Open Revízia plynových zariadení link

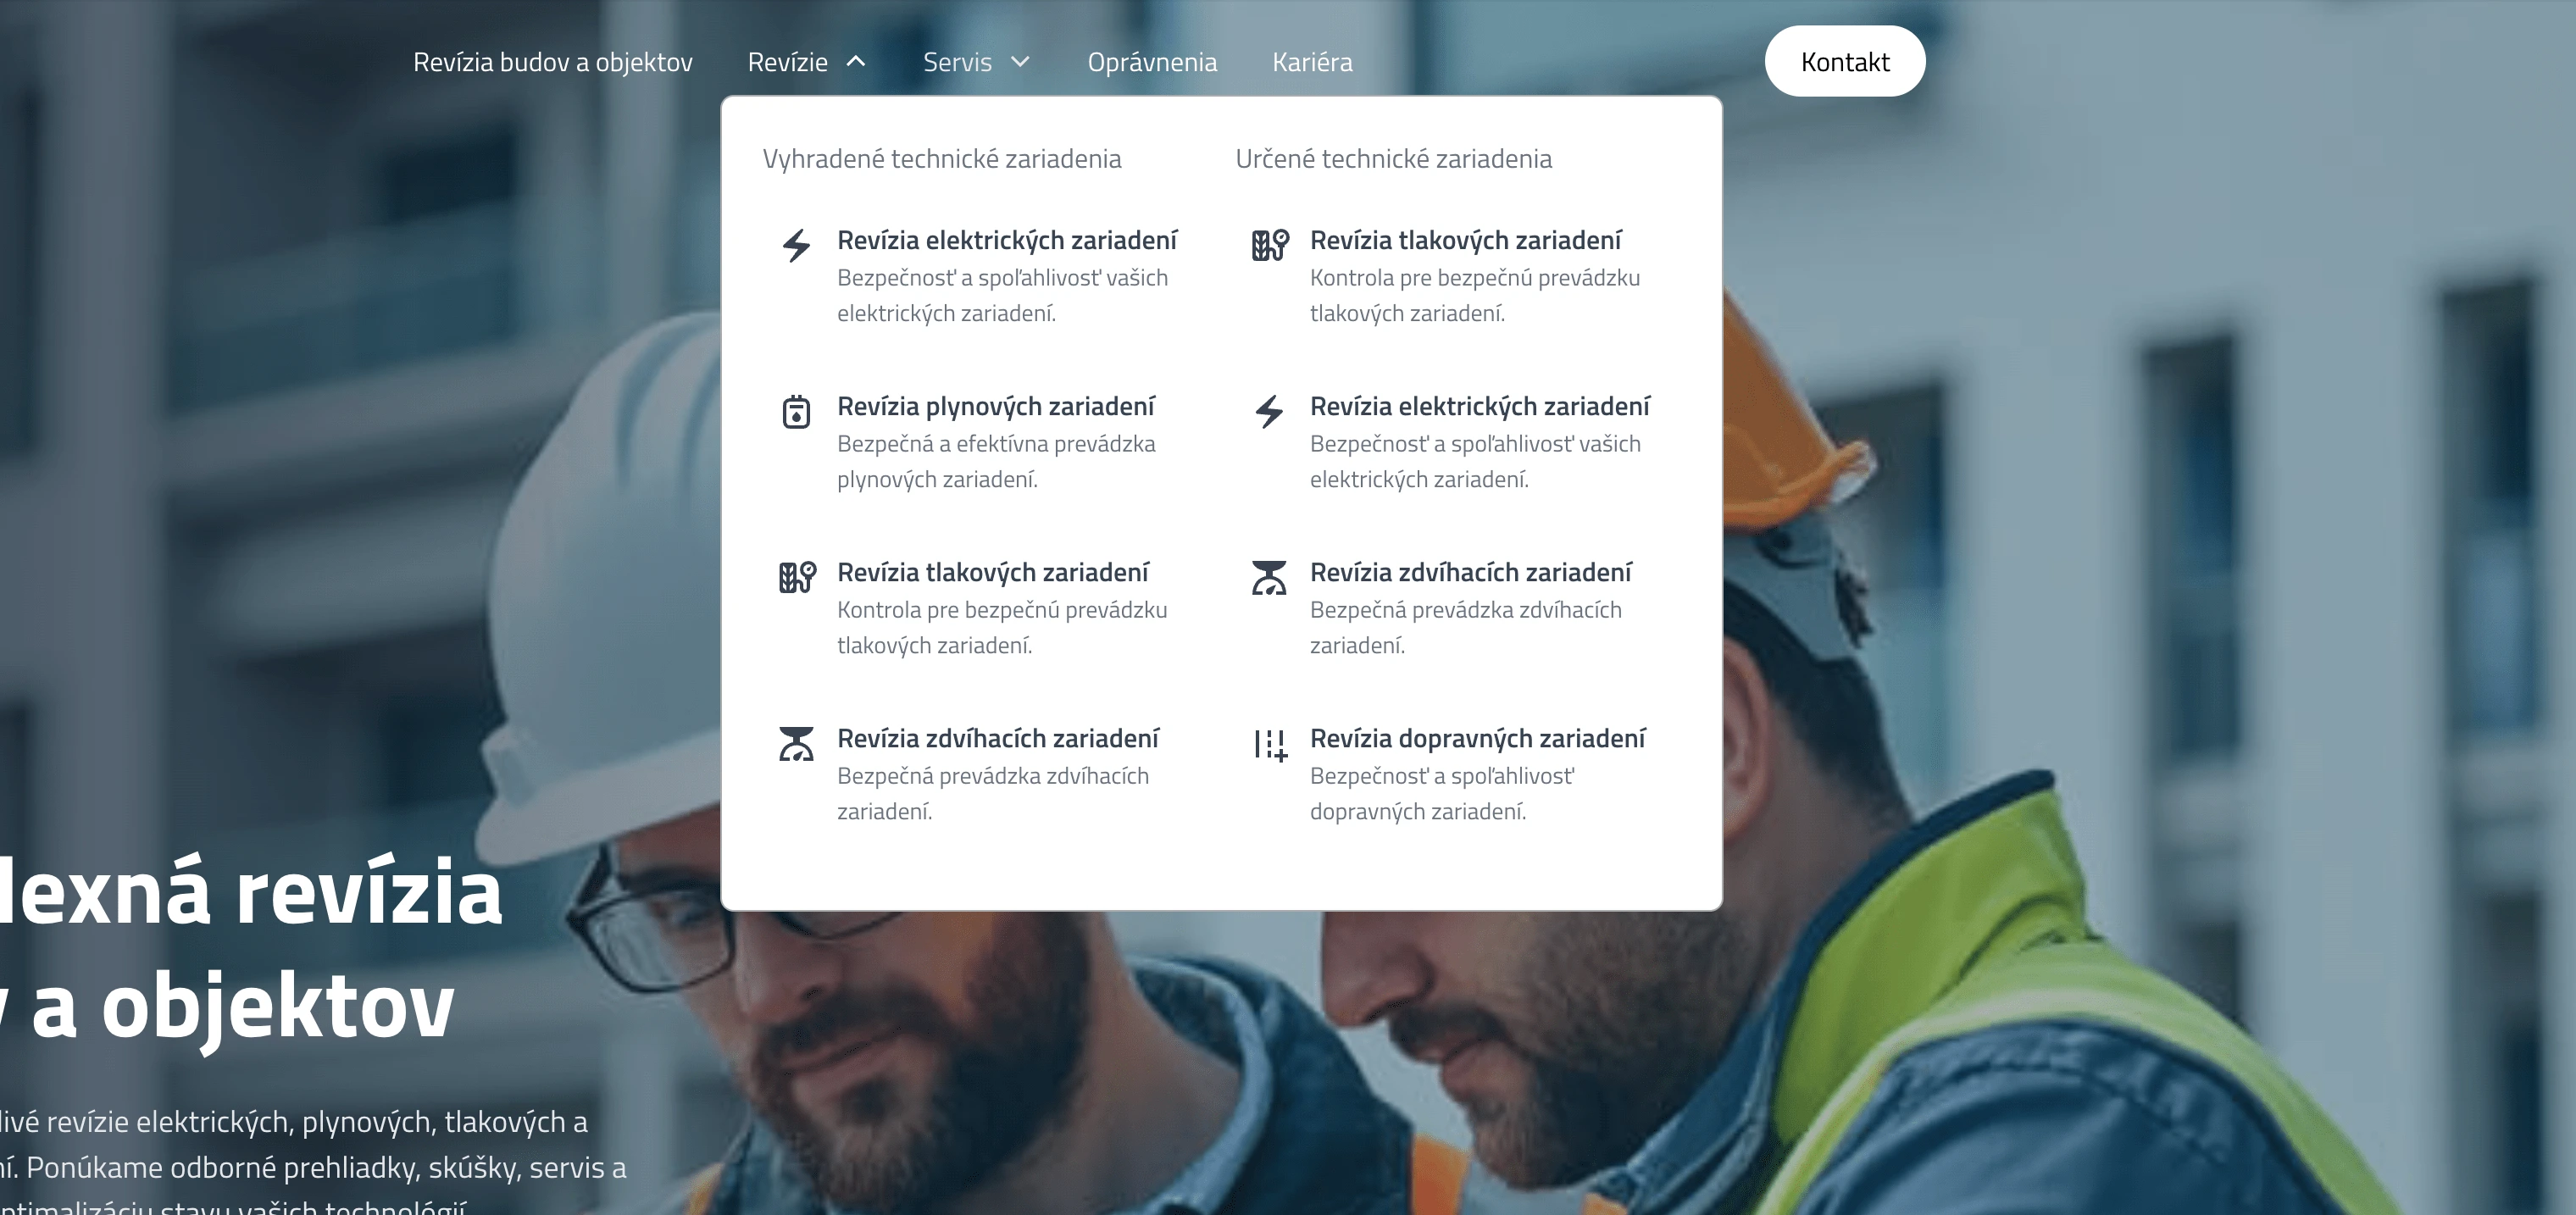996,406
